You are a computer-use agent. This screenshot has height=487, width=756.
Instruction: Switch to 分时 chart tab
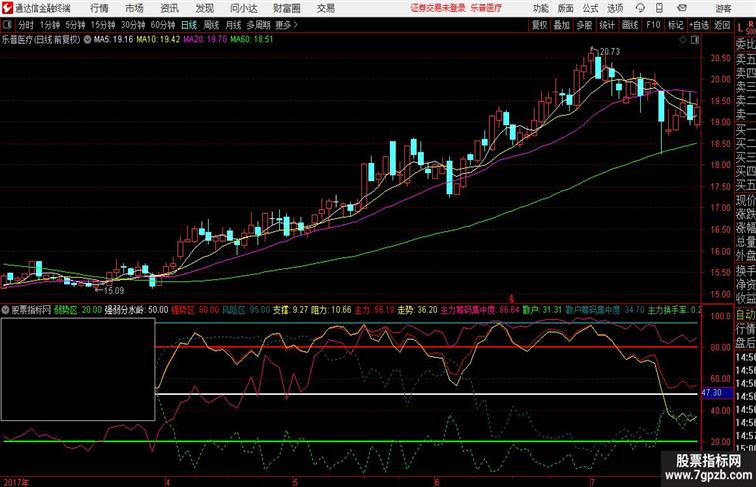[26, 25]
